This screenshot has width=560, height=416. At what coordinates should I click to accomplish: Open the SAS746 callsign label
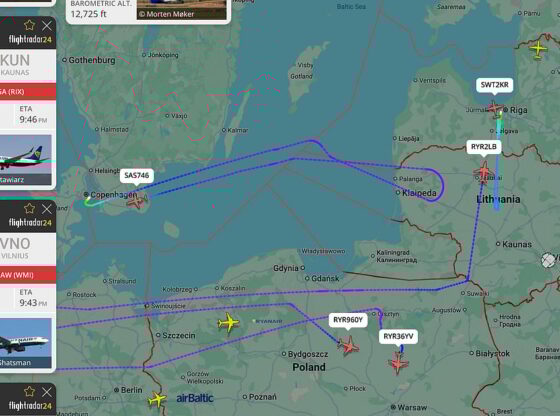tap(136, 175)
